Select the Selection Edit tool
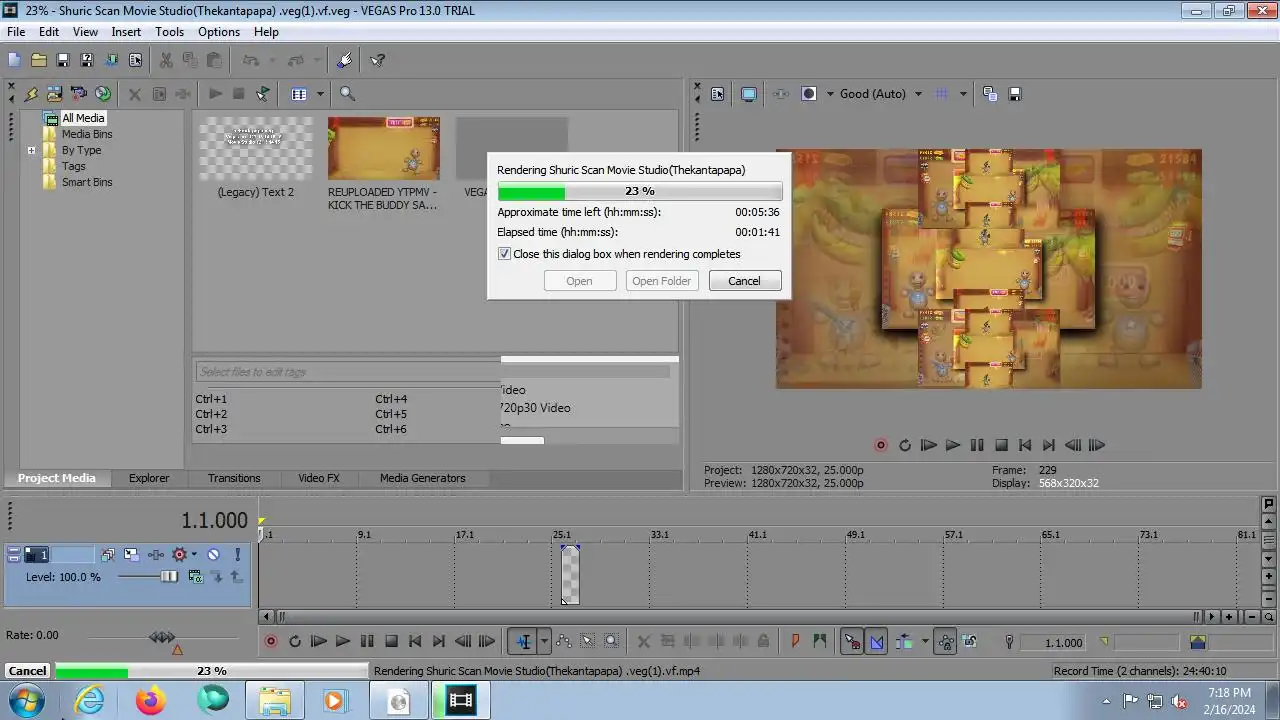This screenshot has height=720, width=1280. click(x=587, y=642)
